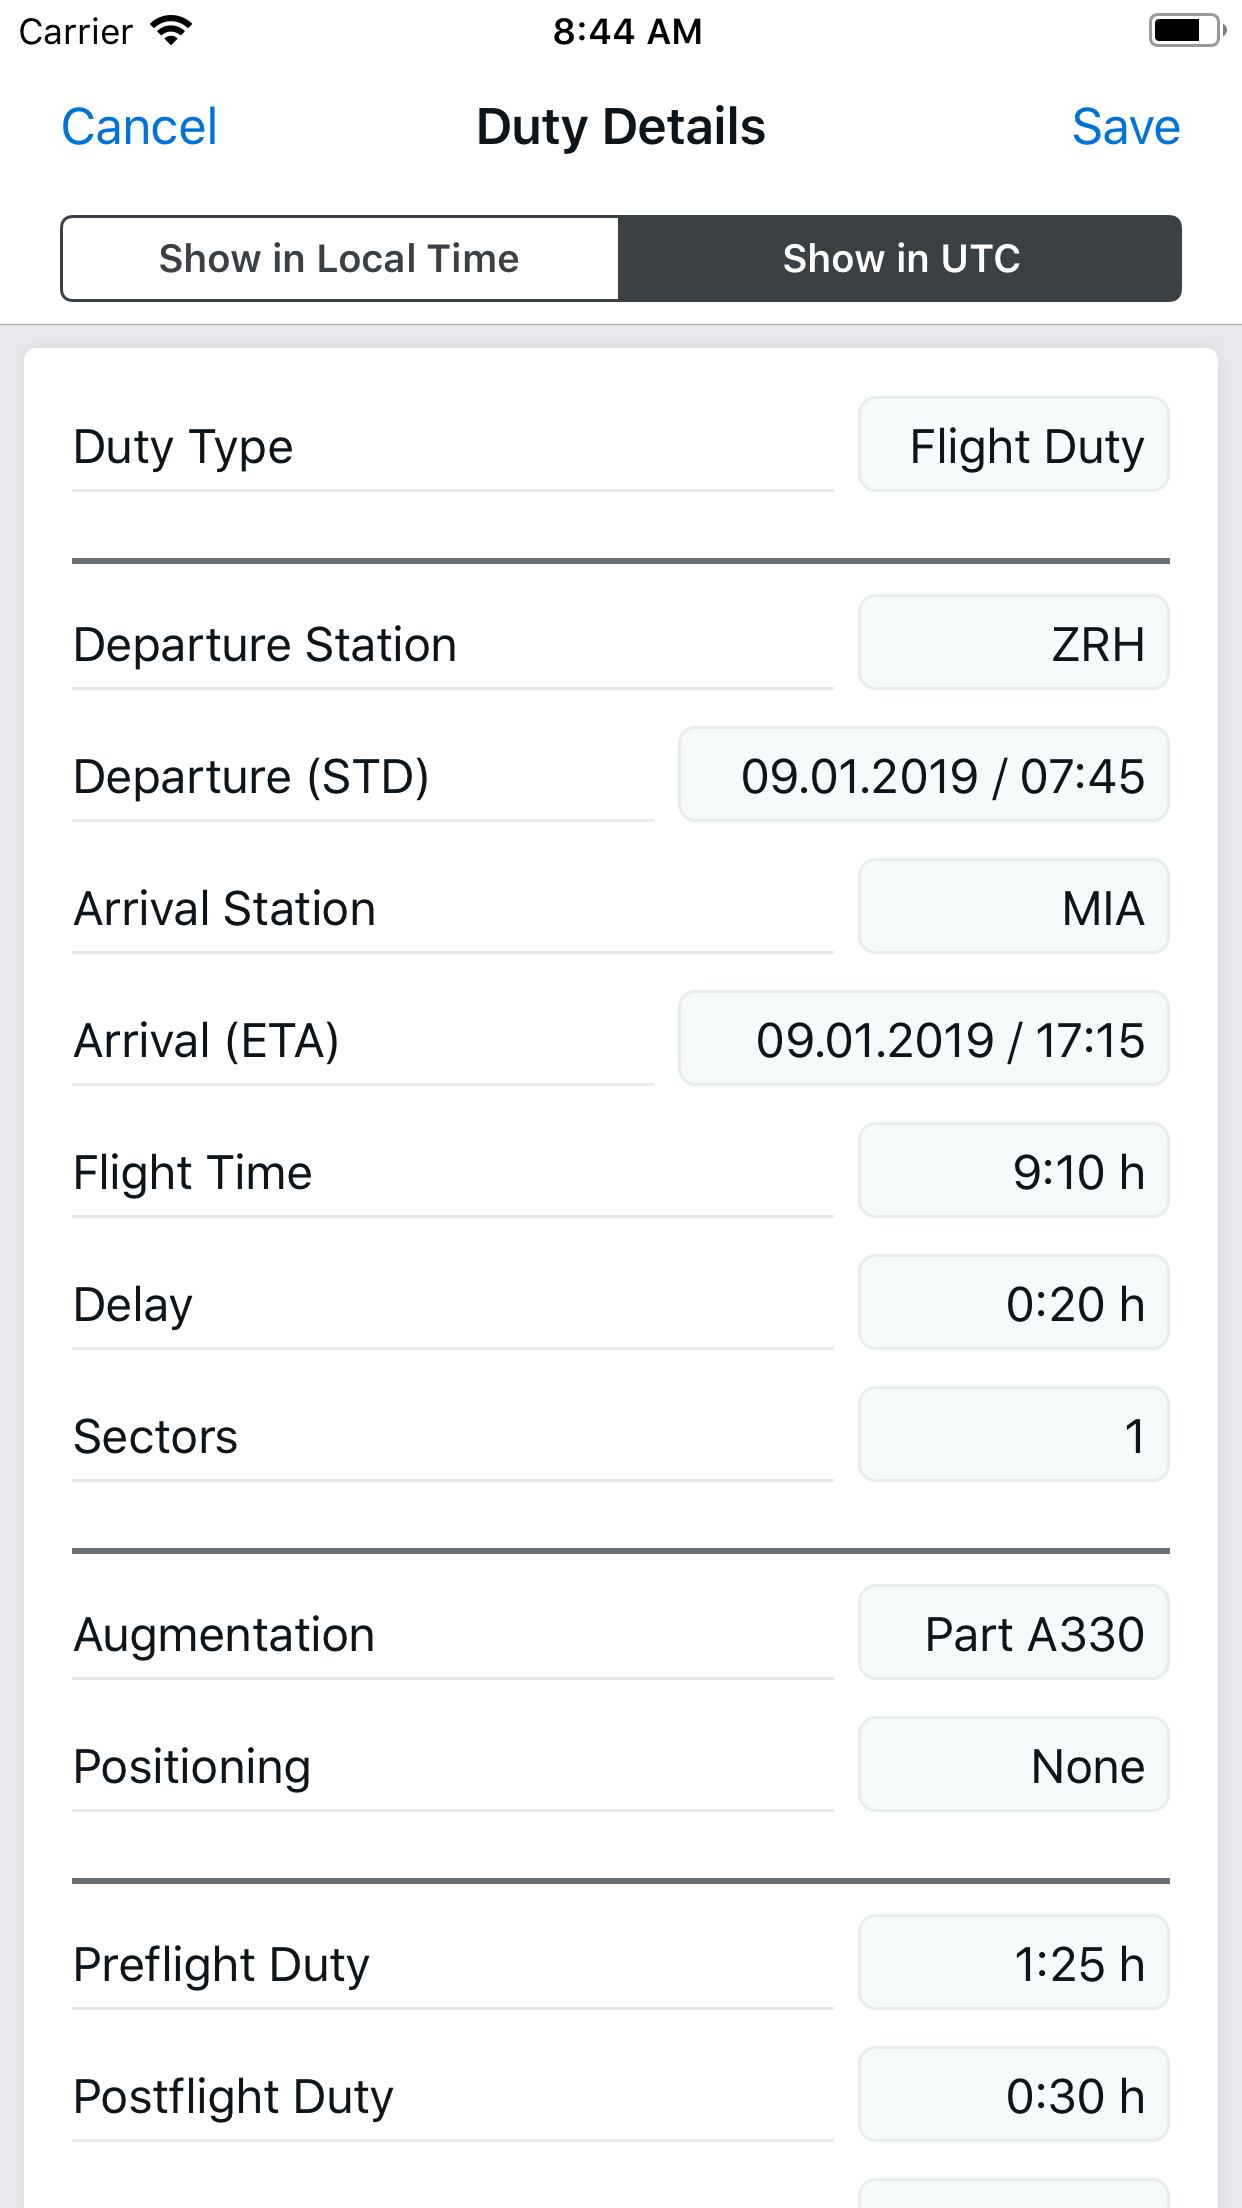Tap the Wi-Fi status icon

tap(172, 31)
